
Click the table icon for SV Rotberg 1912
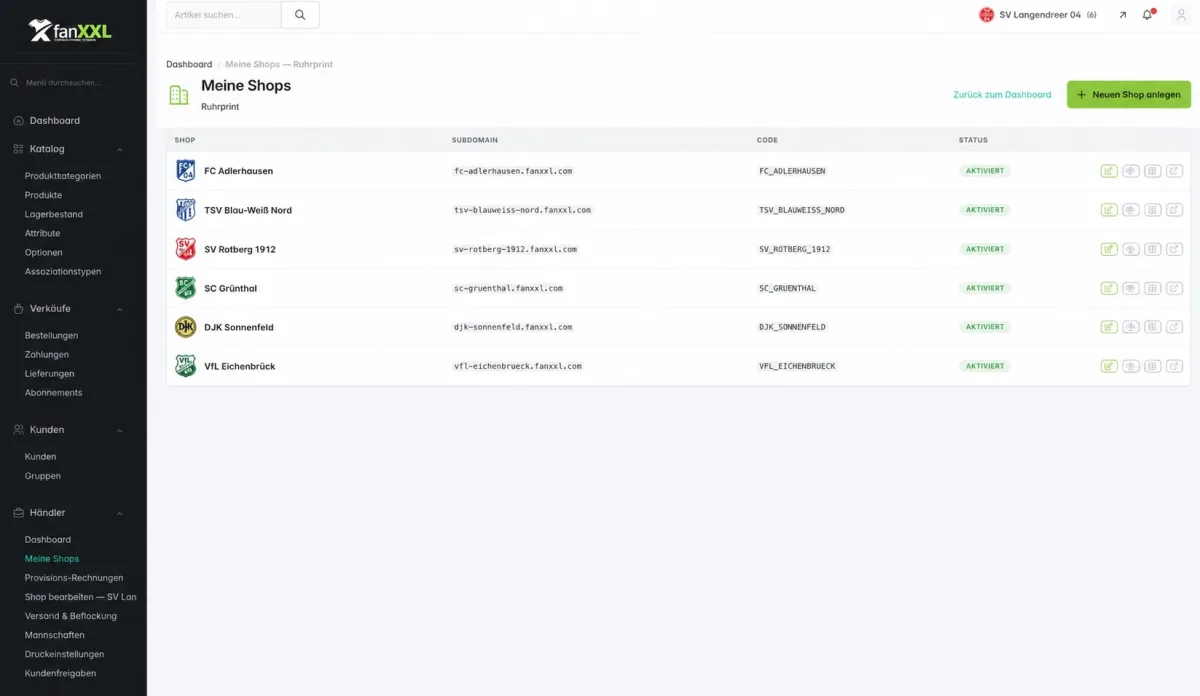click(1153, 249)
